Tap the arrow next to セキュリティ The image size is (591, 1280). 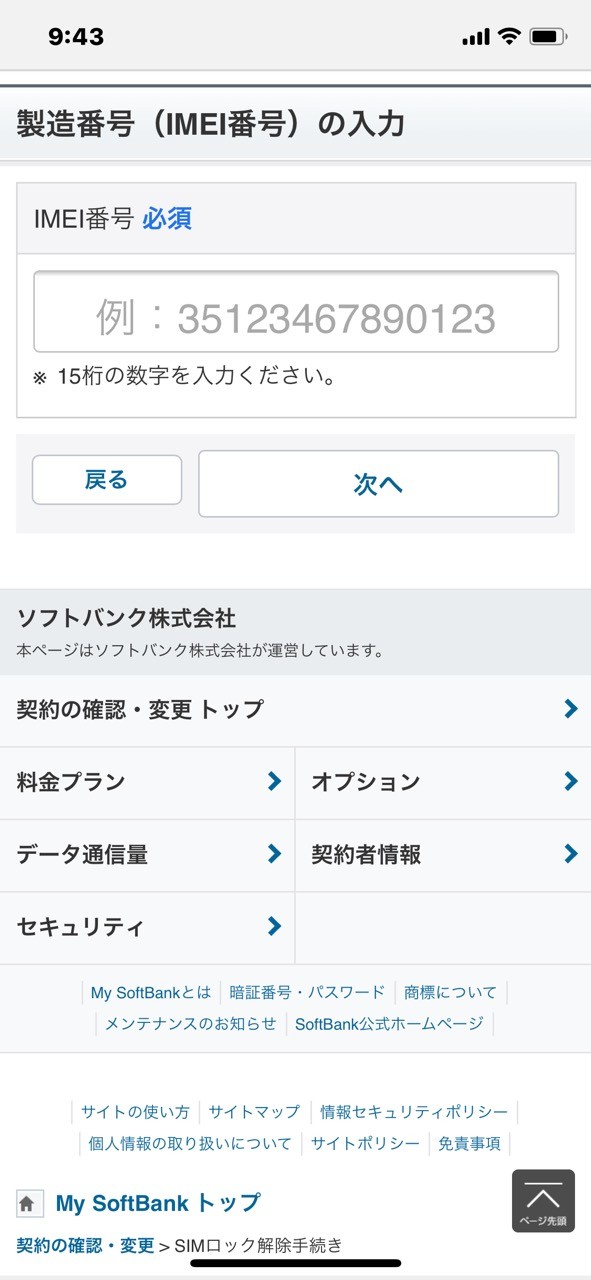pos(275,927)
